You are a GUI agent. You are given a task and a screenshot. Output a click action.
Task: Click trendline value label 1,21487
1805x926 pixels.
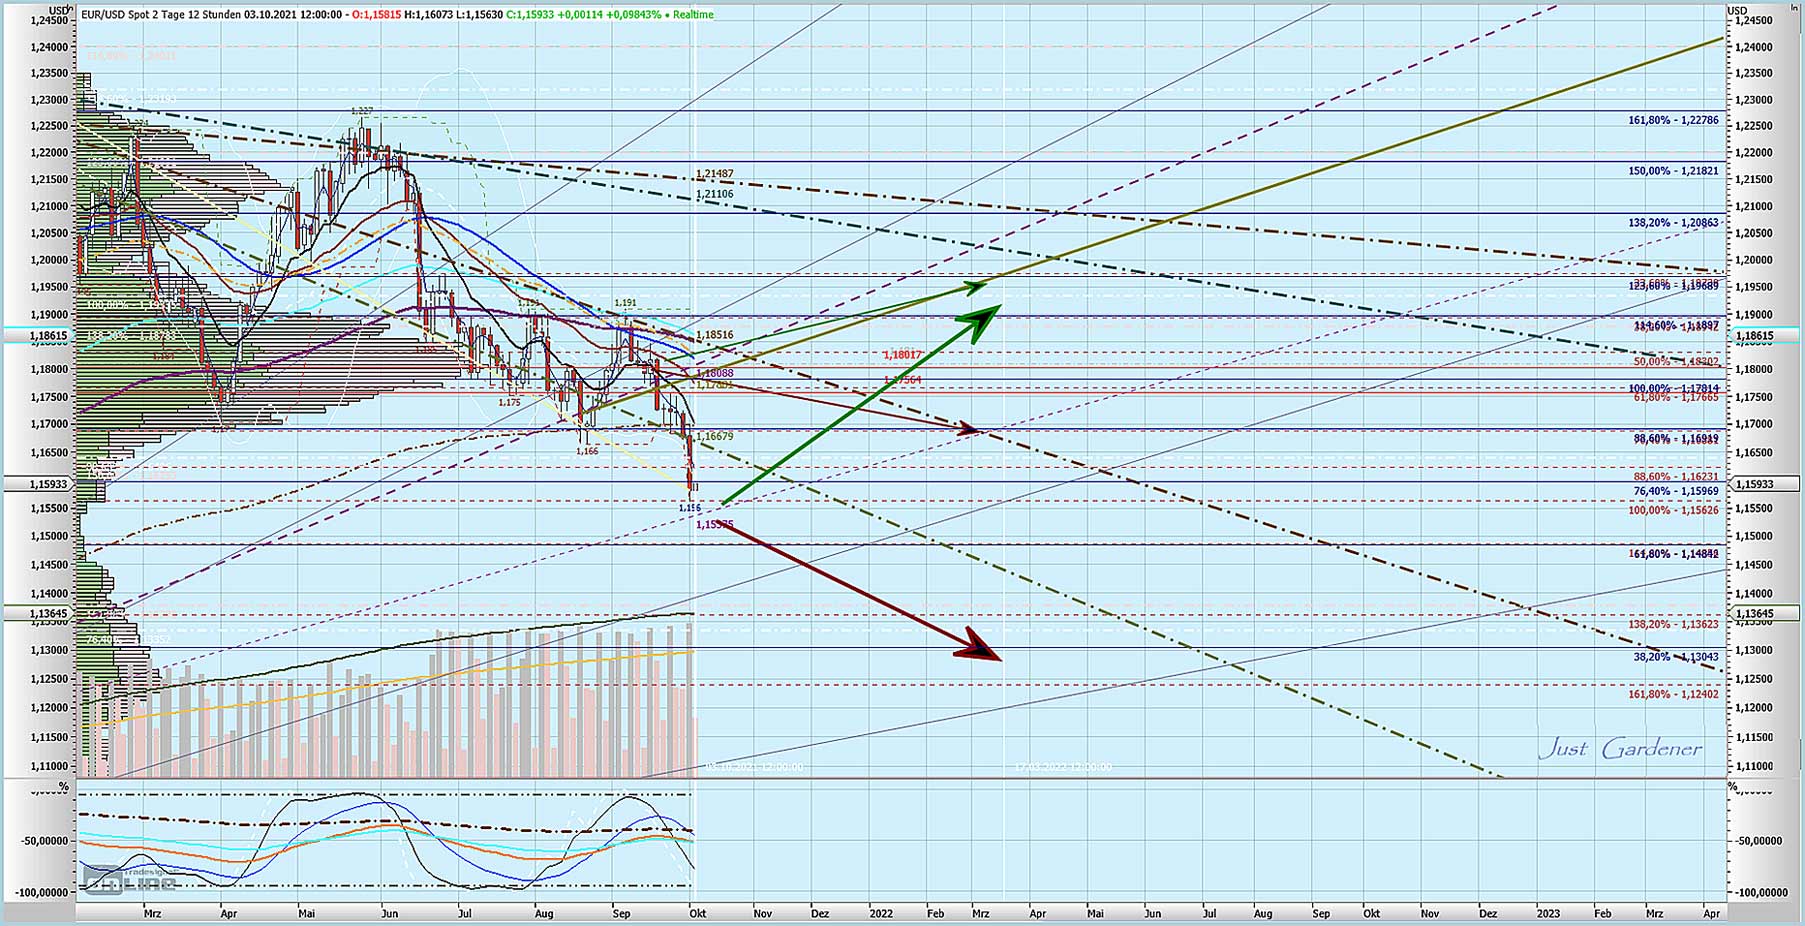tap(715, 174)
